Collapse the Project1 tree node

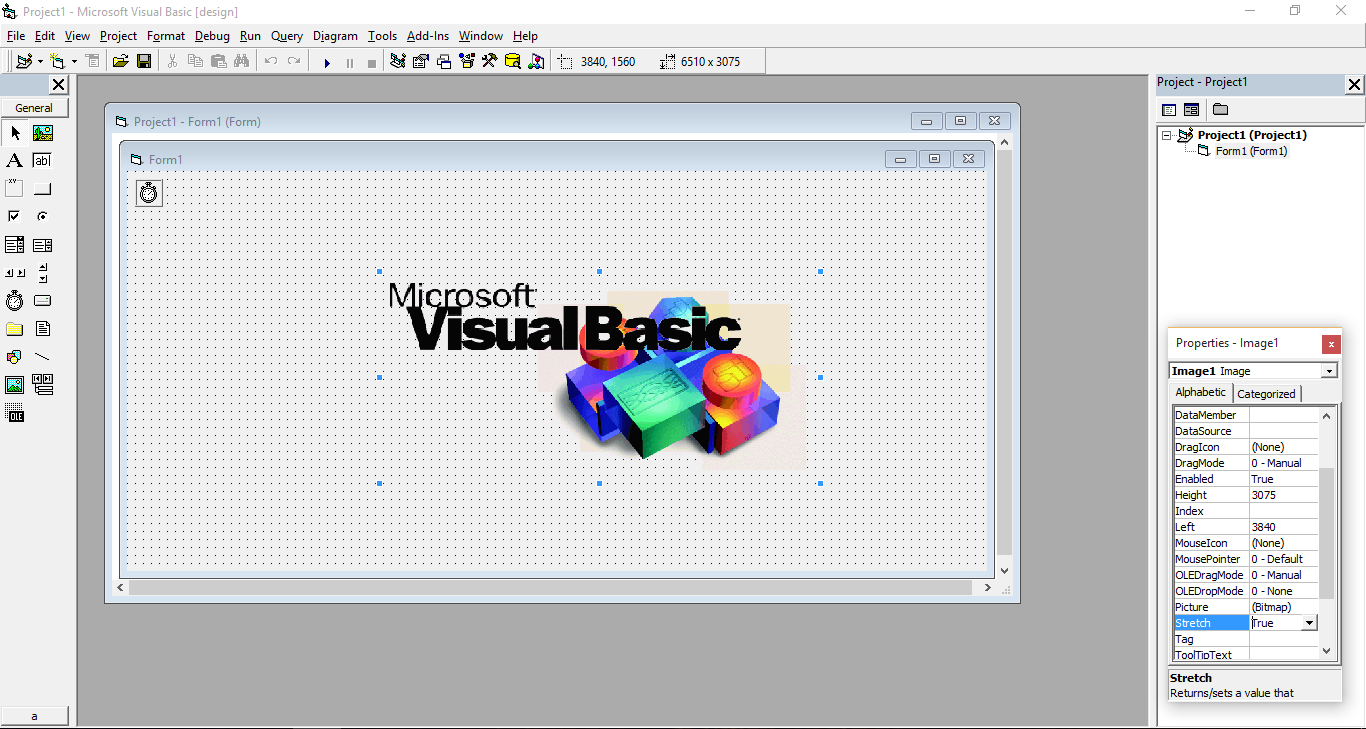[x=1167, y=135]
